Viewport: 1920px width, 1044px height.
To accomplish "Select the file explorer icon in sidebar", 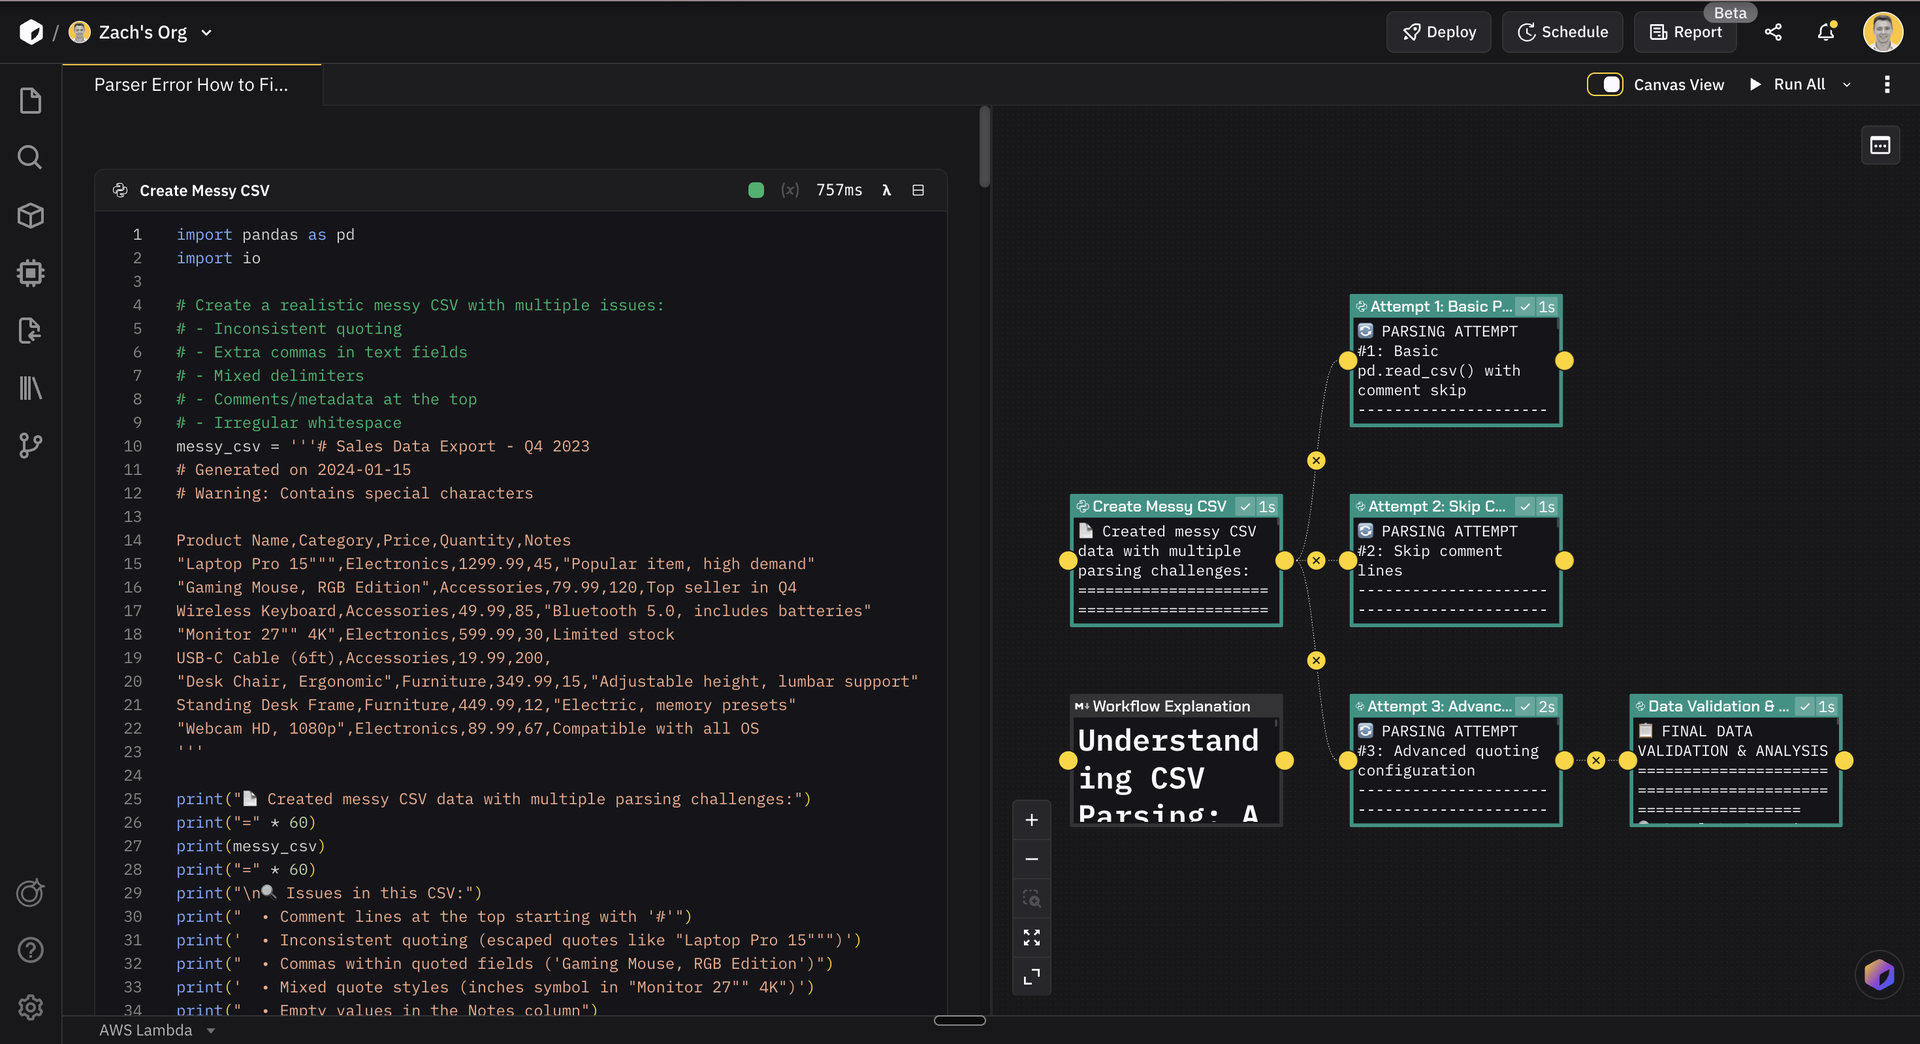I will click(30, 100).
